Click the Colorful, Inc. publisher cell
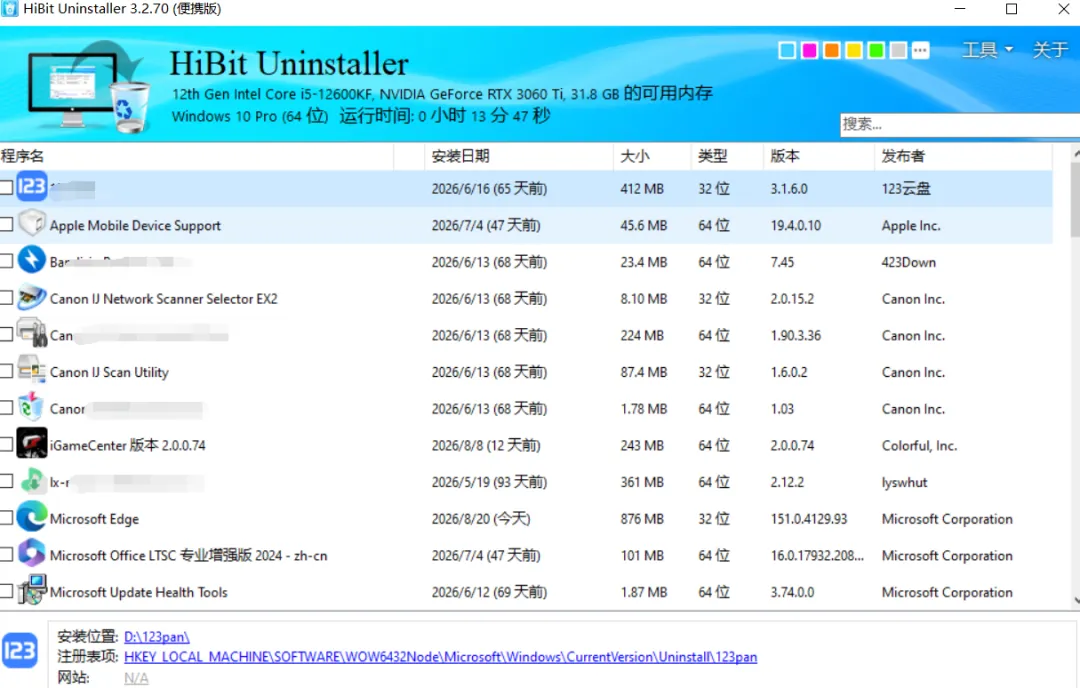 pos(919,446)
